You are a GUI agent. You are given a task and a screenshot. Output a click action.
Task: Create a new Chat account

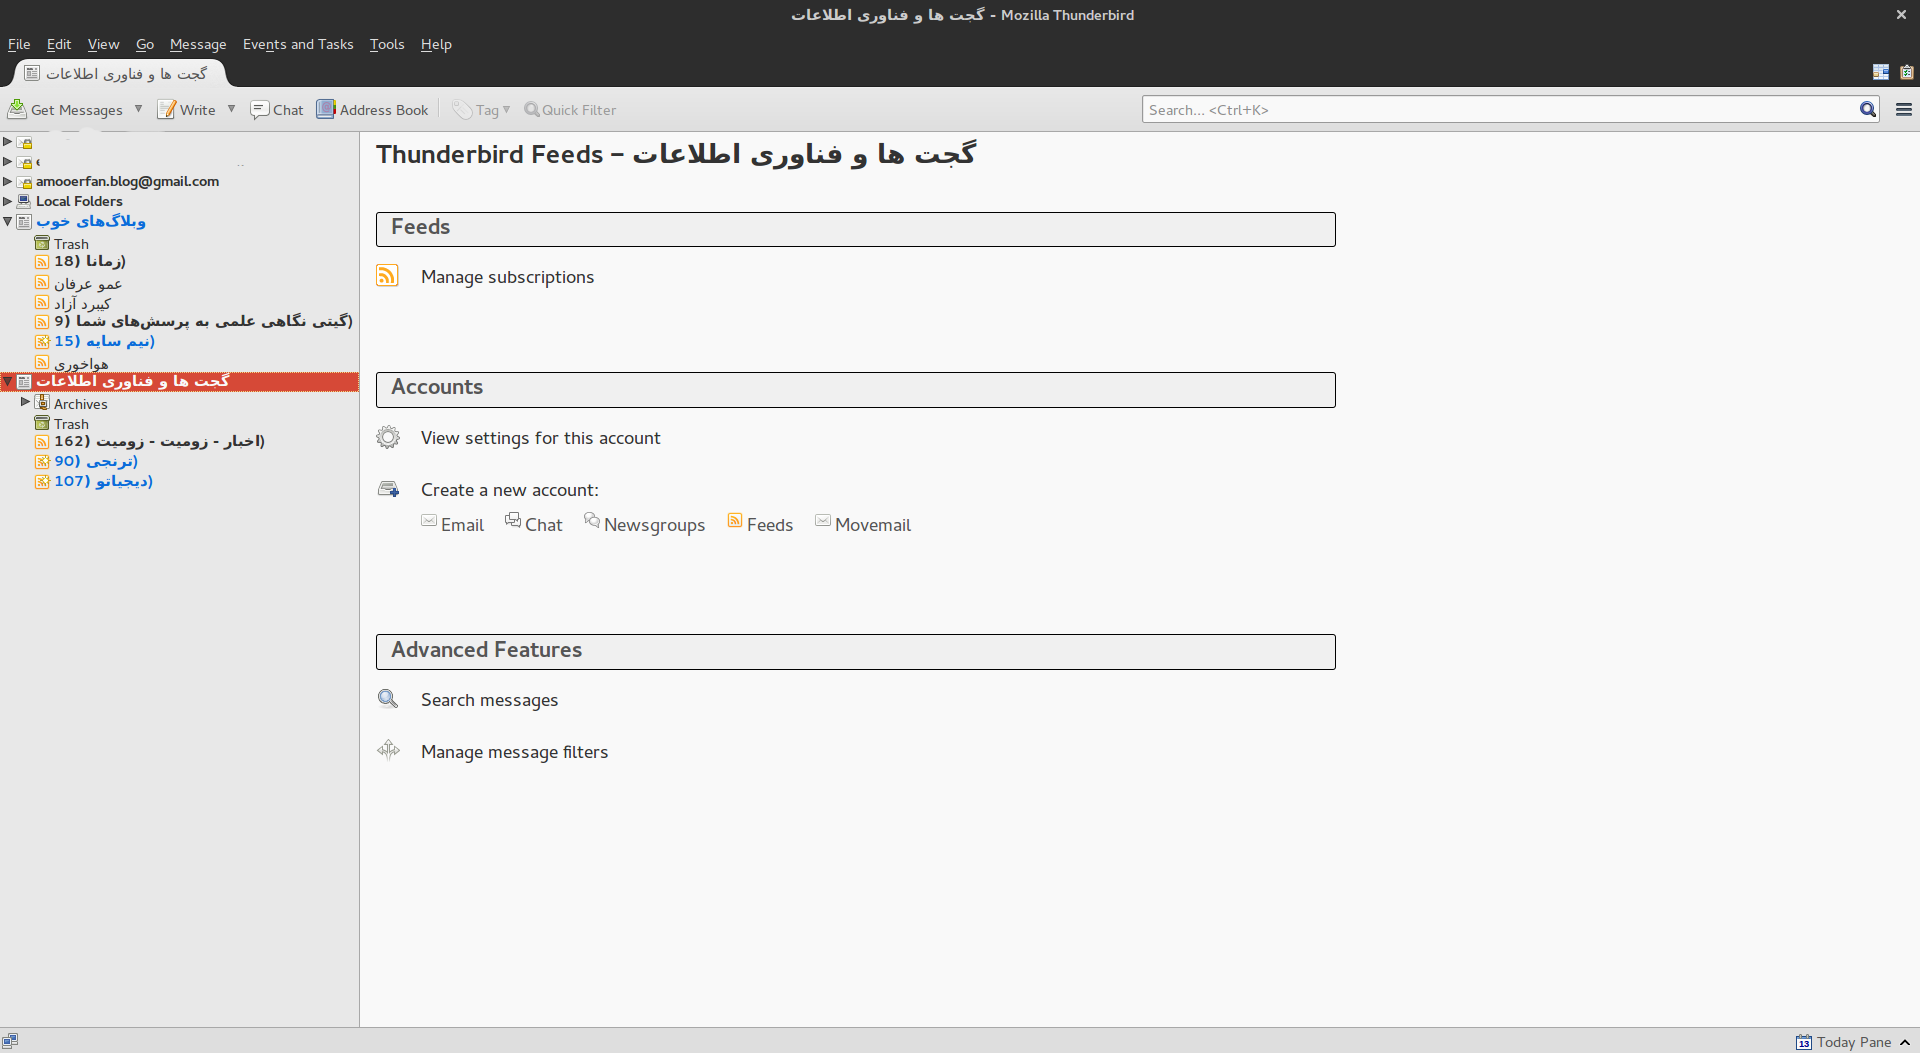tap(534, 524)
